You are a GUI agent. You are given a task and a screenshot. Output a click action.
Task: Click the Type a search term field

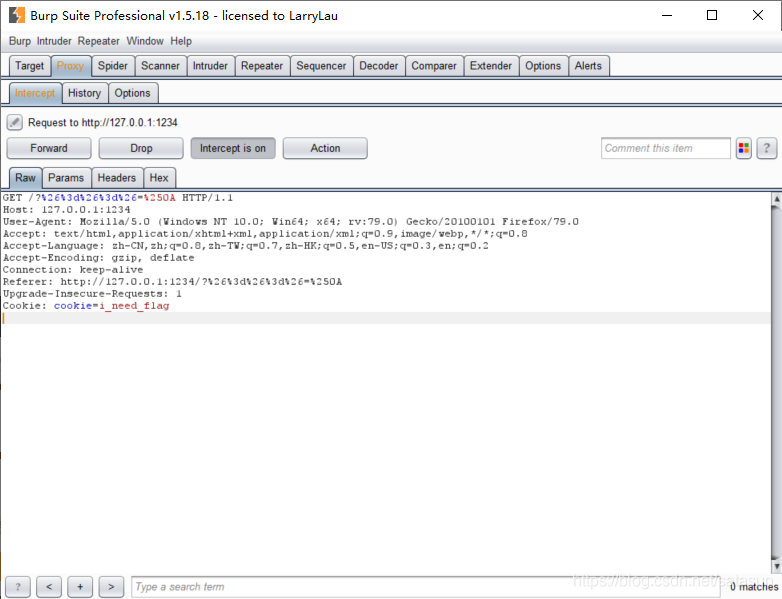425,587
